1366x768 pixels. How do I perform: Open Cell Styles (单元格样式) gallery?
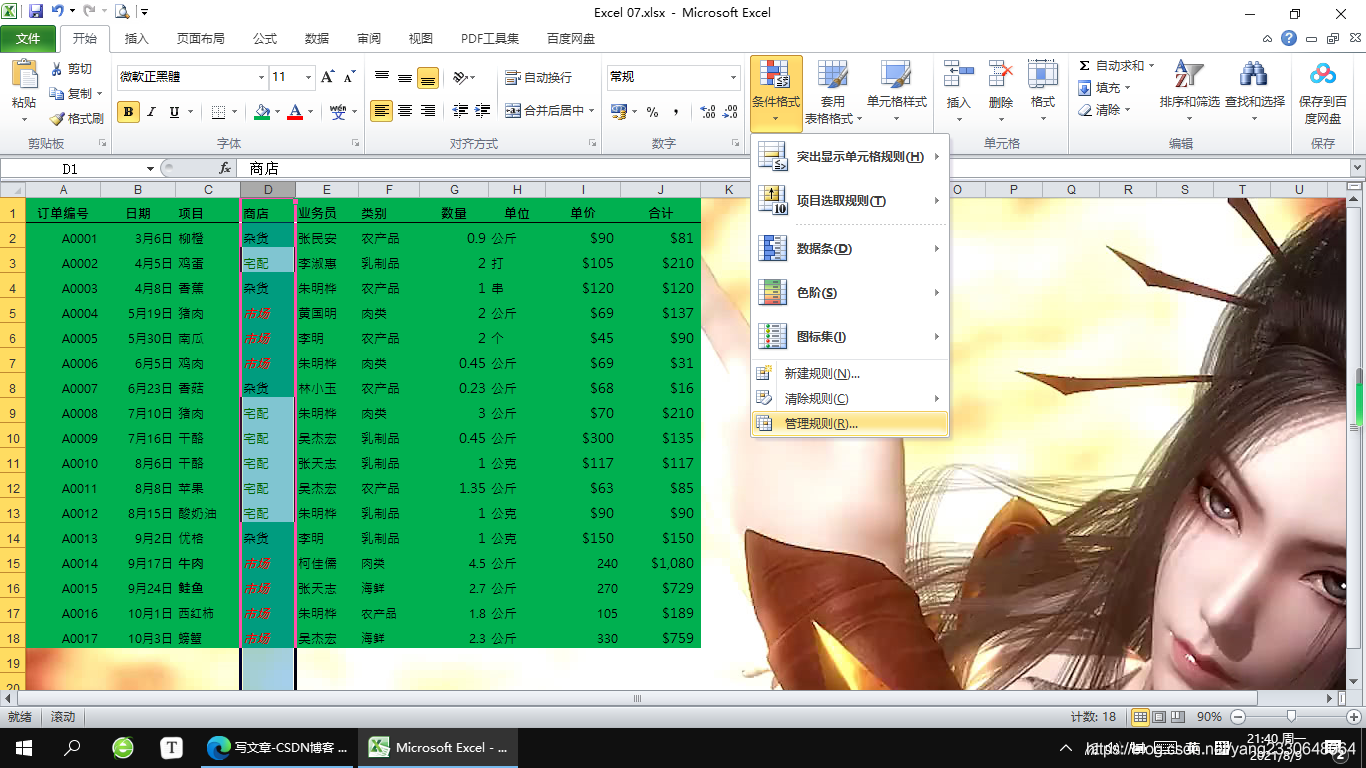(896, 93)
